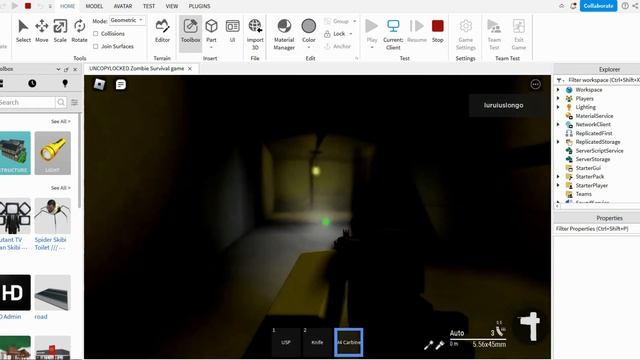
Task: Toggle the Toolbox panel button
Action: 190,33
